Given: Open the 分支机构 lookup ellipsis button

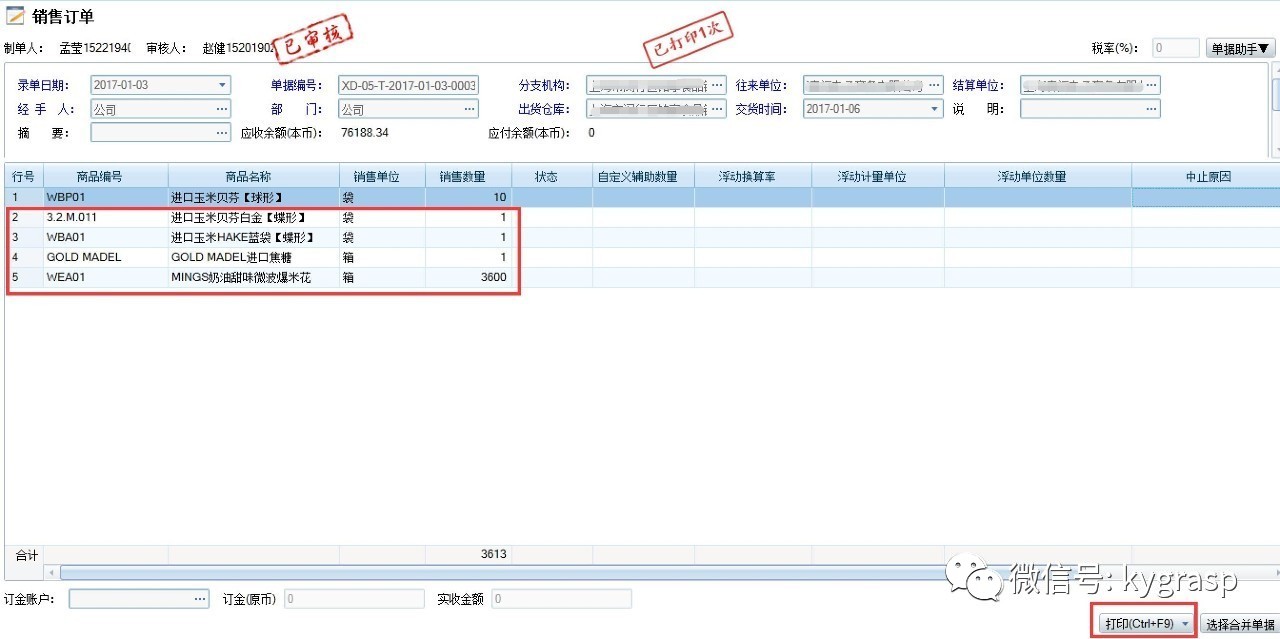Looking at the screenshot, I should pyautogui.click(x=717, y=85).
